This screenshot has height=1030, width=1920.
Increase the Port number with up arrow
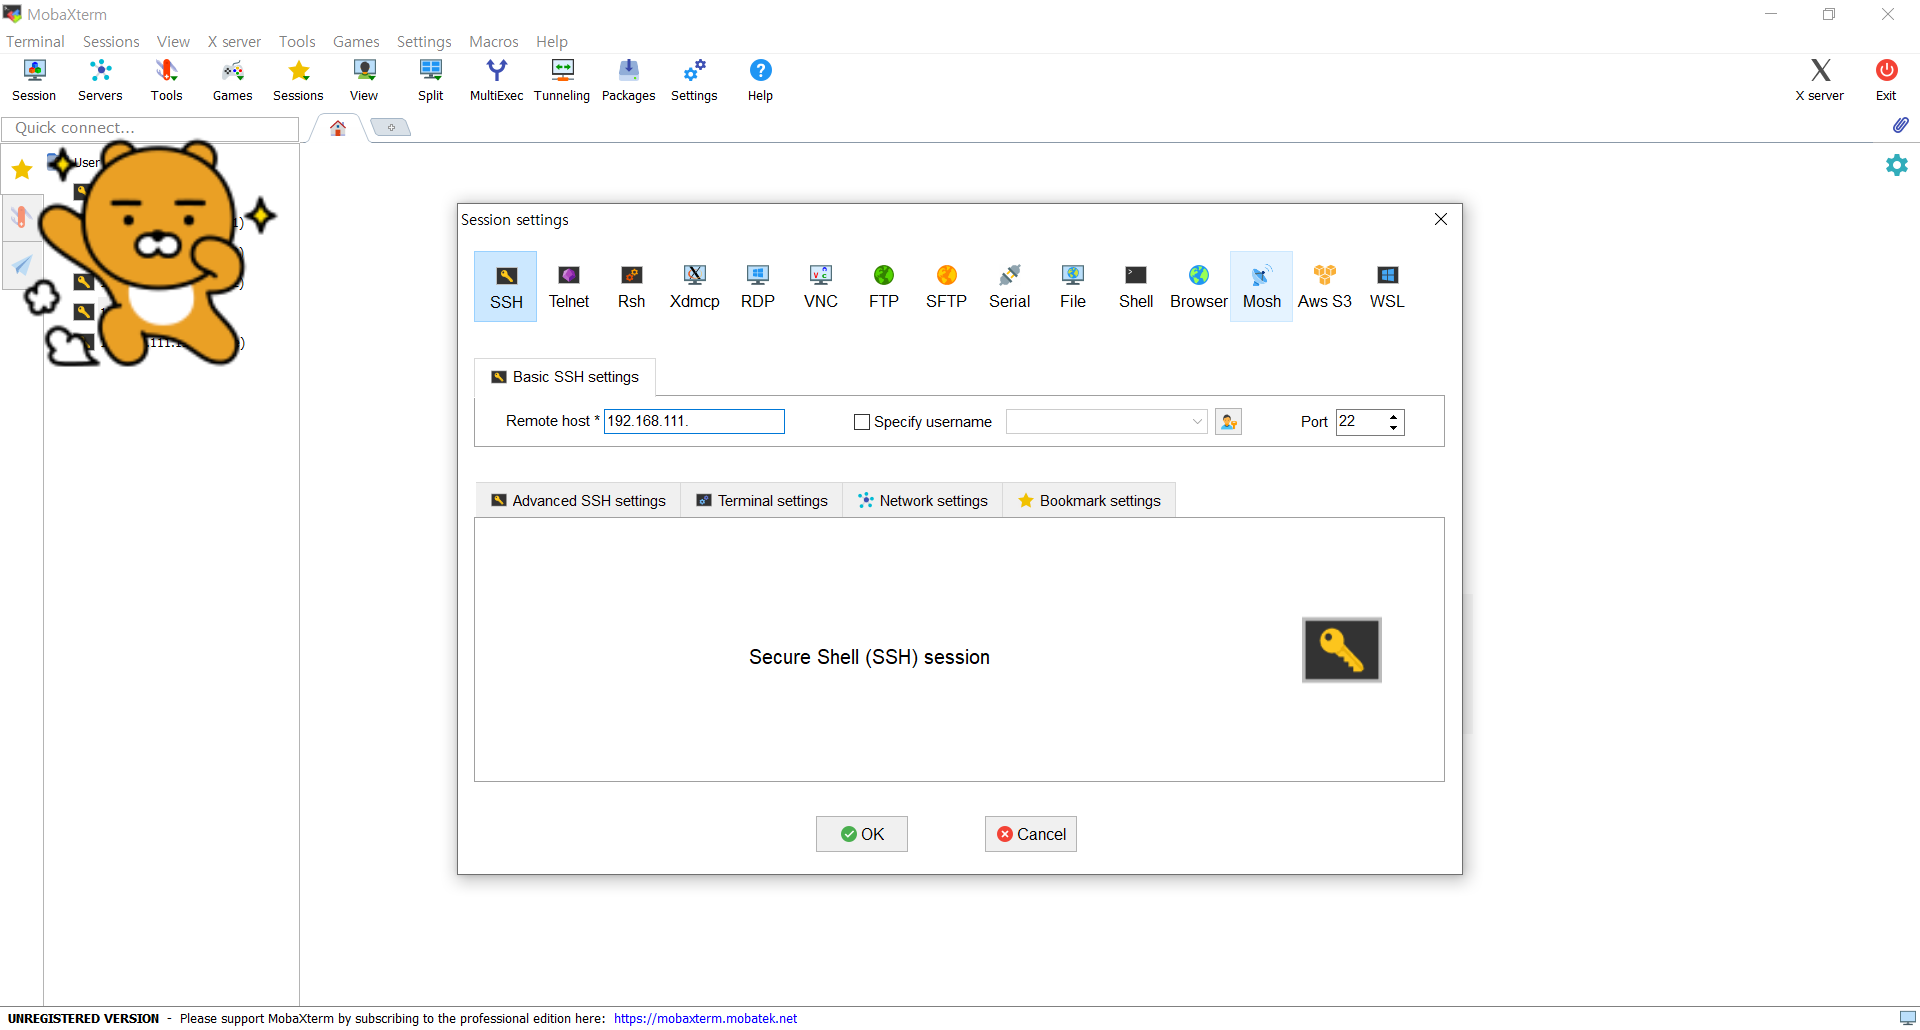point(1393,416)
